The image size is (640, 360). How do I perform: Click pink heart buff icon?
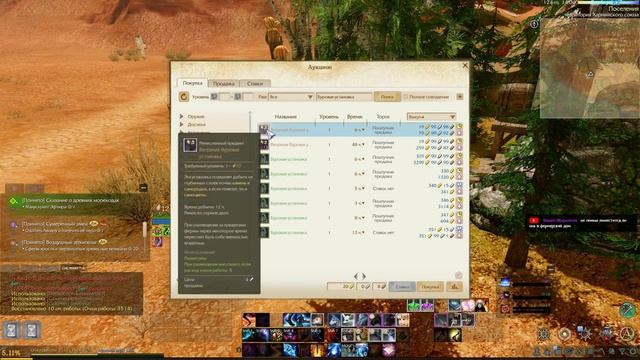tap(468, 305)
